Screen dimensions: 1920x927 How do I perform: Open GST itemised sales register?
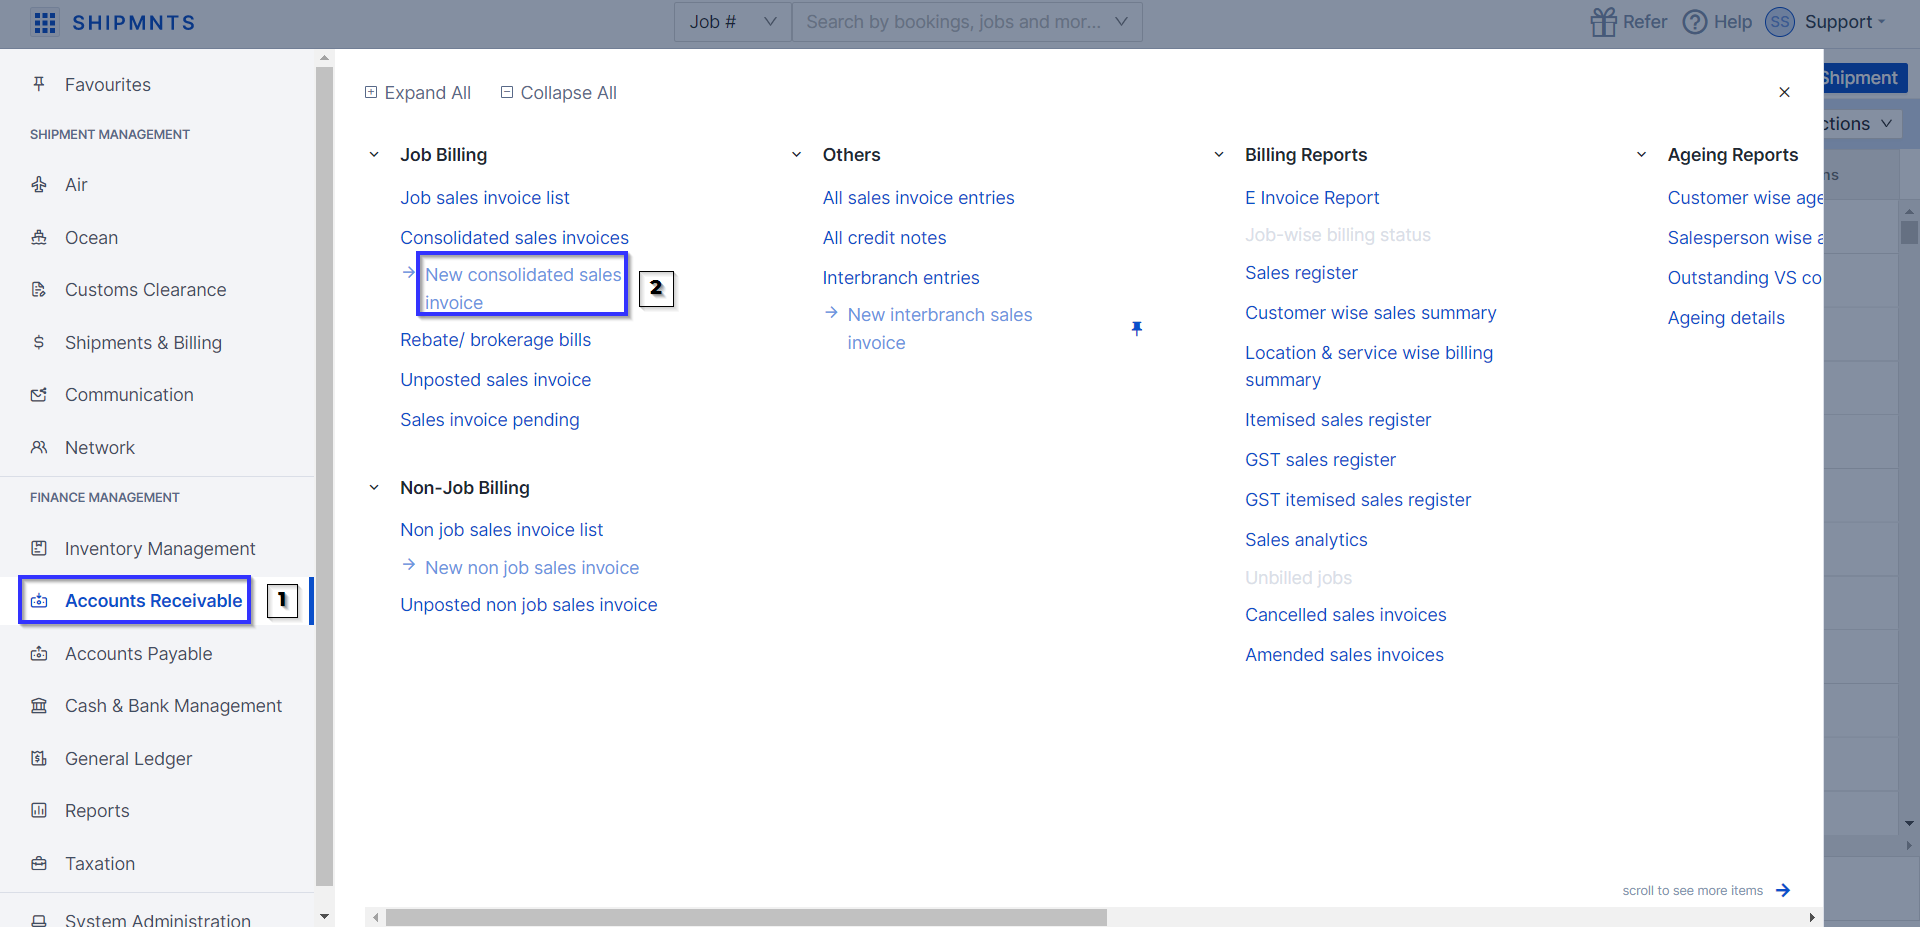coord(1358,499)
